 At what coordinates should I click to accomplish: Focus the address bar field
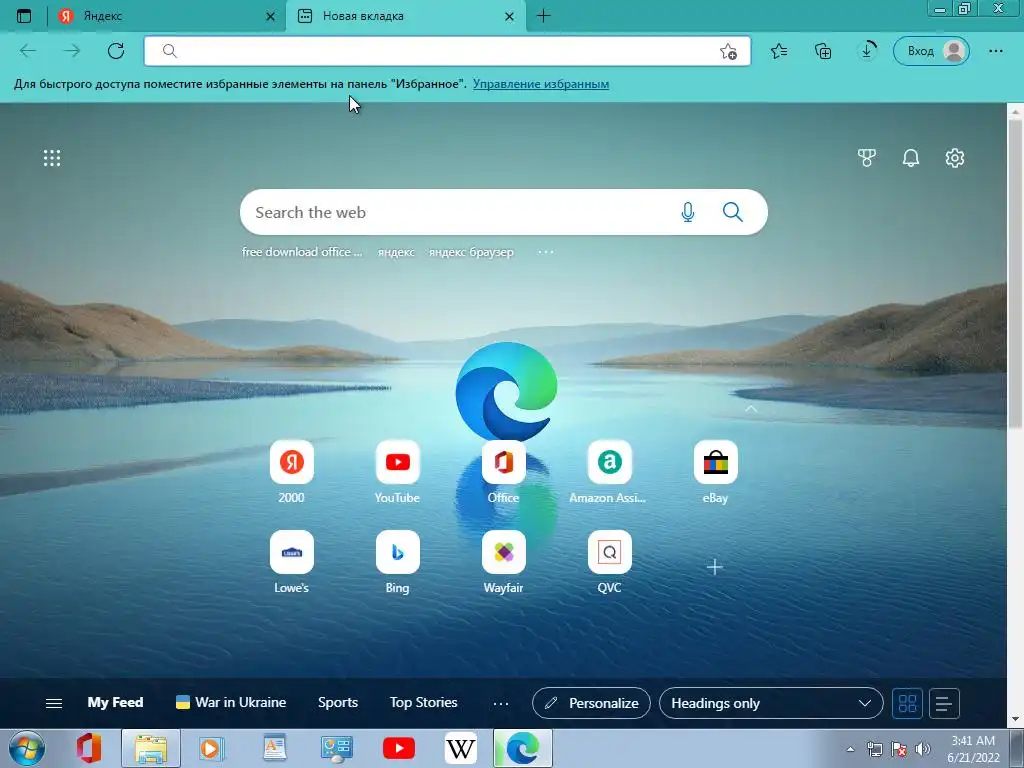coord(447,51)
